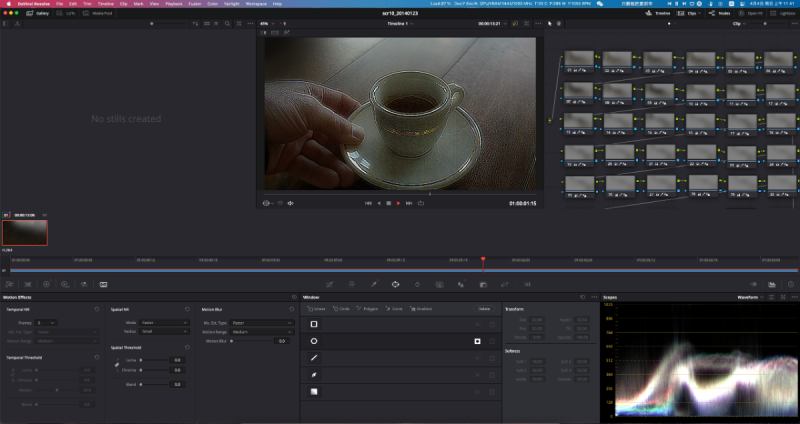Add a Linear window preset button

point(317,309)
